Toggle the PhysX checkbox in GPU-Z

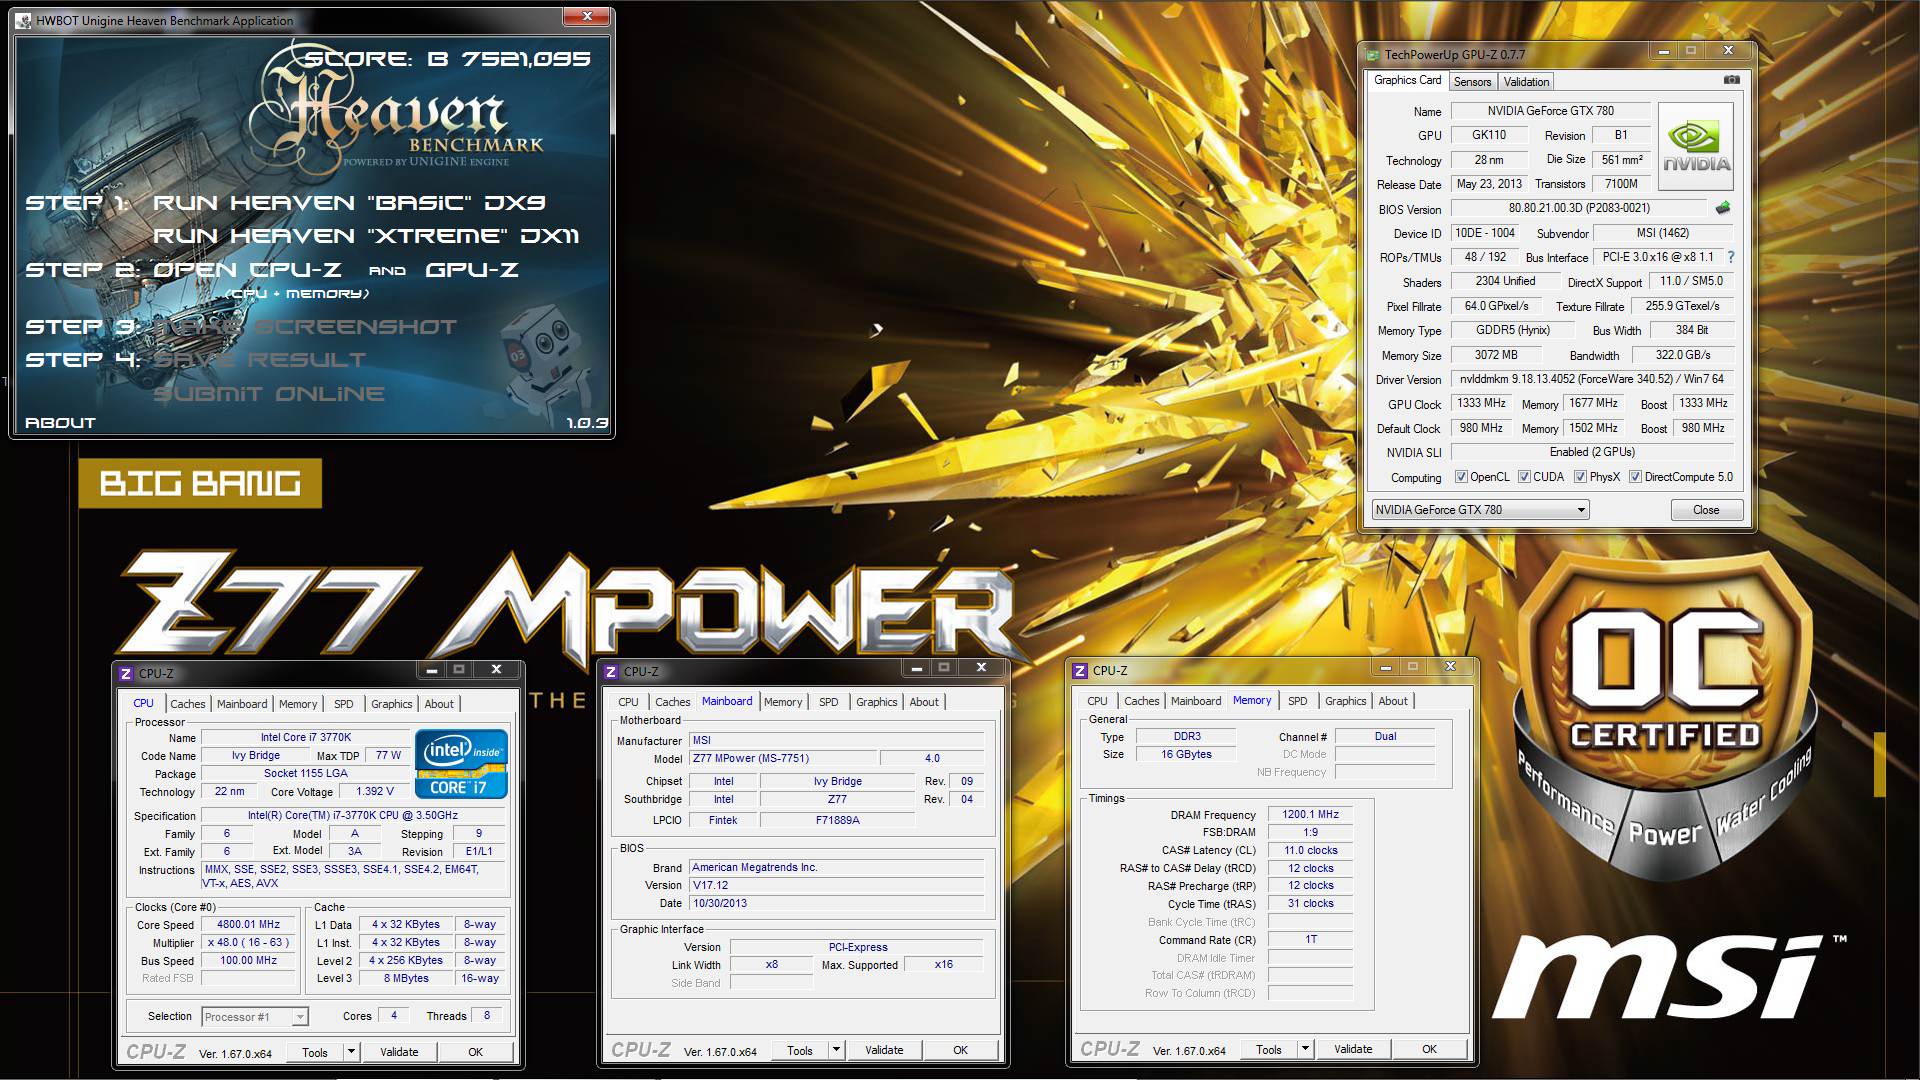pos(1580,477)
